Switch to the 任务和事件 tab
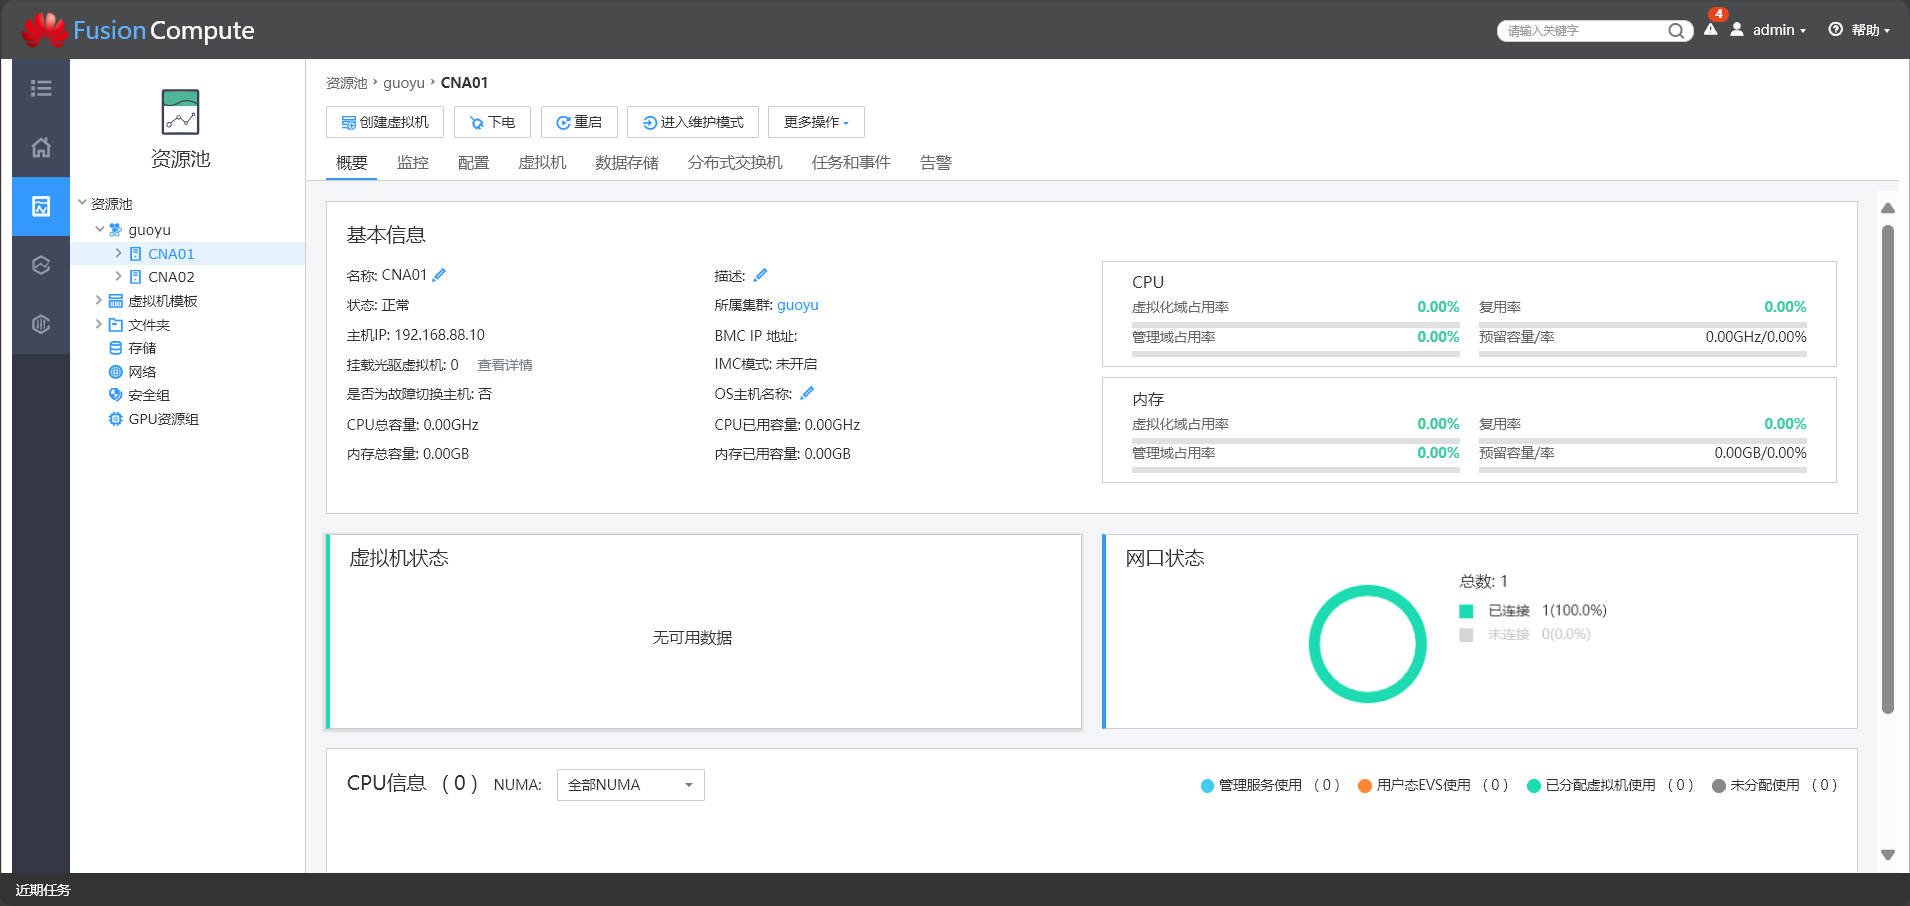Image resolution: width=1910 pixels, height=906 pixels. tap(851, 163)
